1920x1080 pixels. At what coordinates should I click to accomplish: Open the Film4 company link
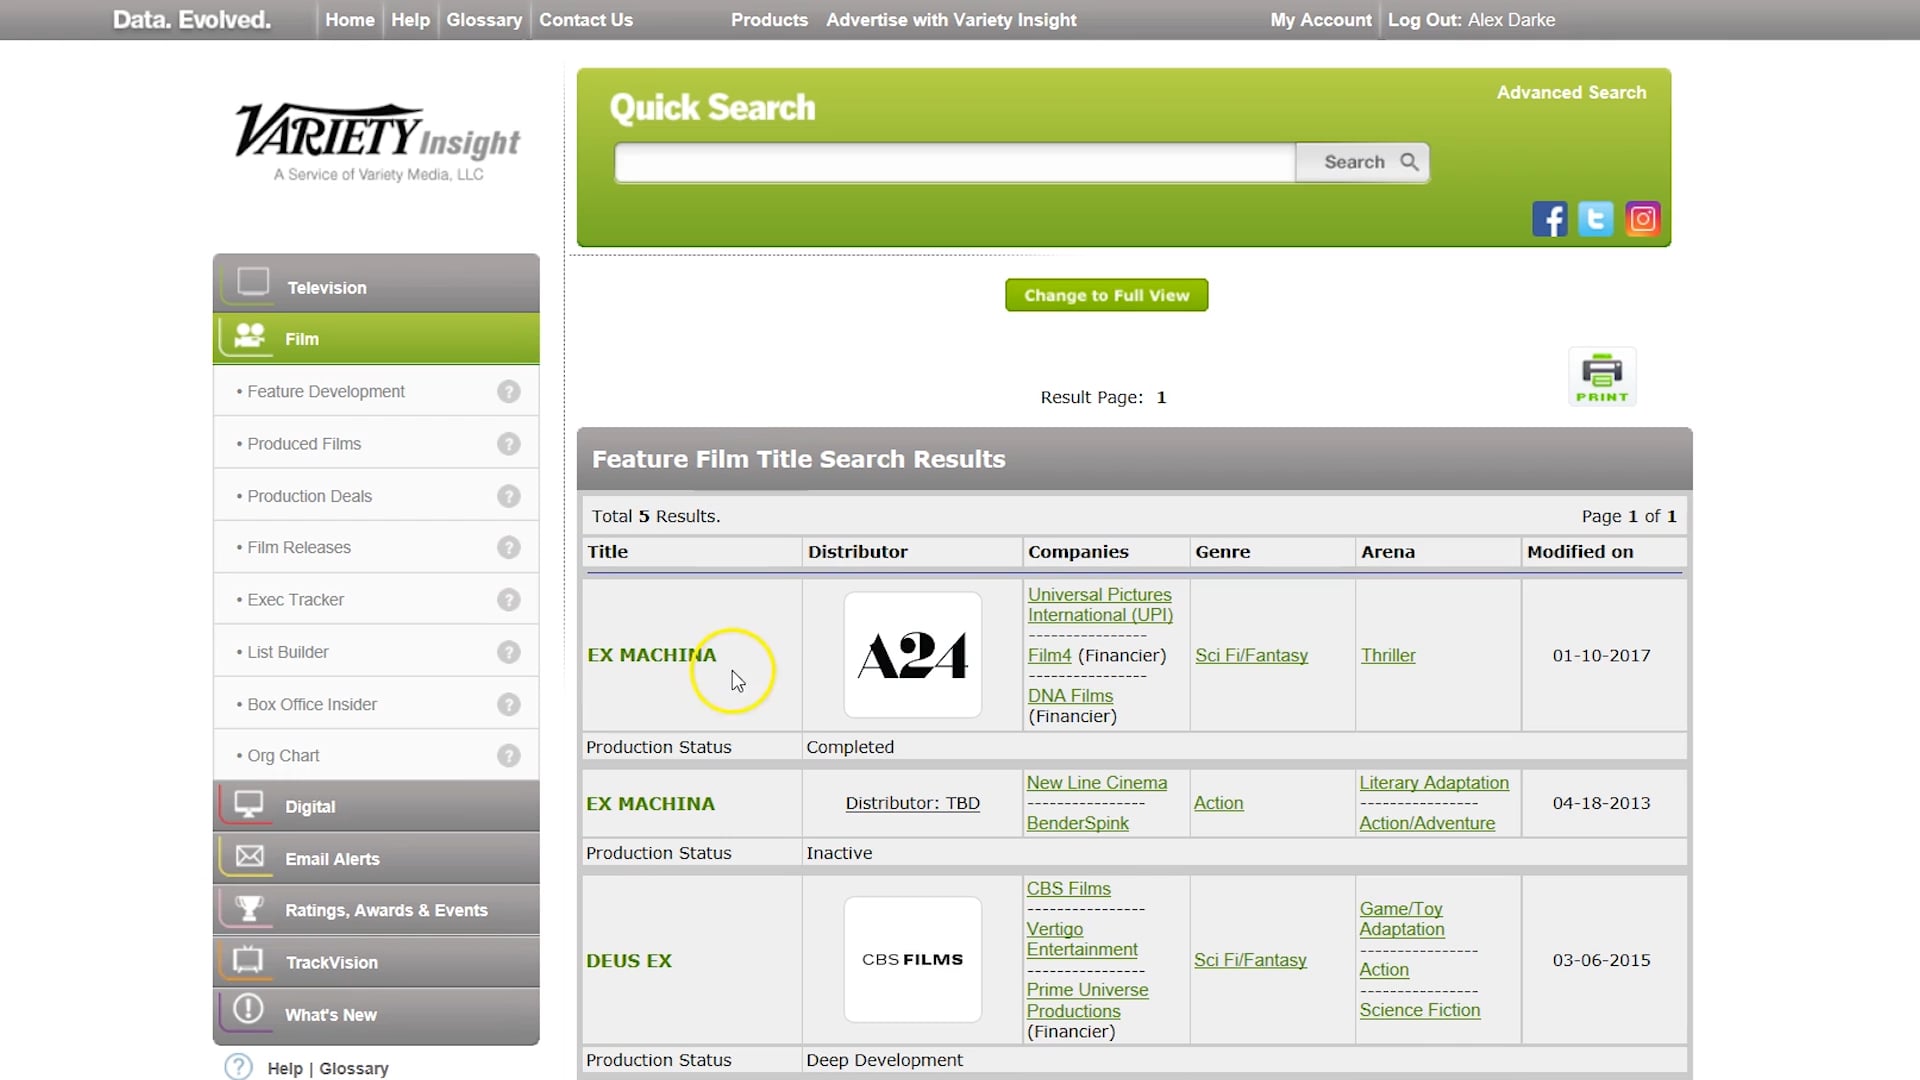1049,656
